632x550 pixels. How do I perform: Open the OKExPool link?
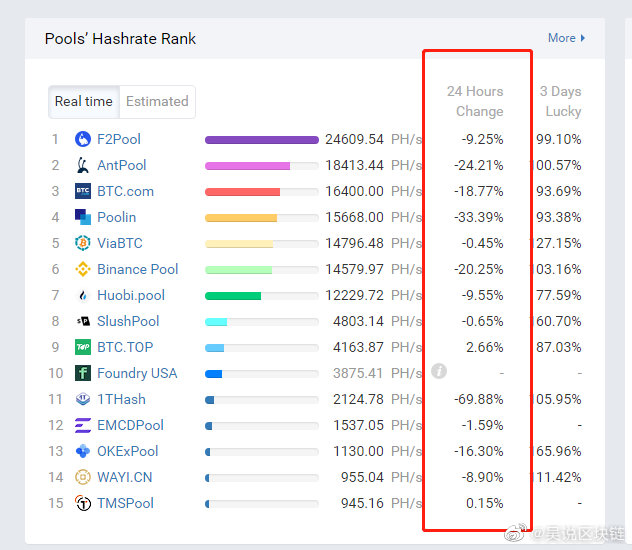(128, 451)
